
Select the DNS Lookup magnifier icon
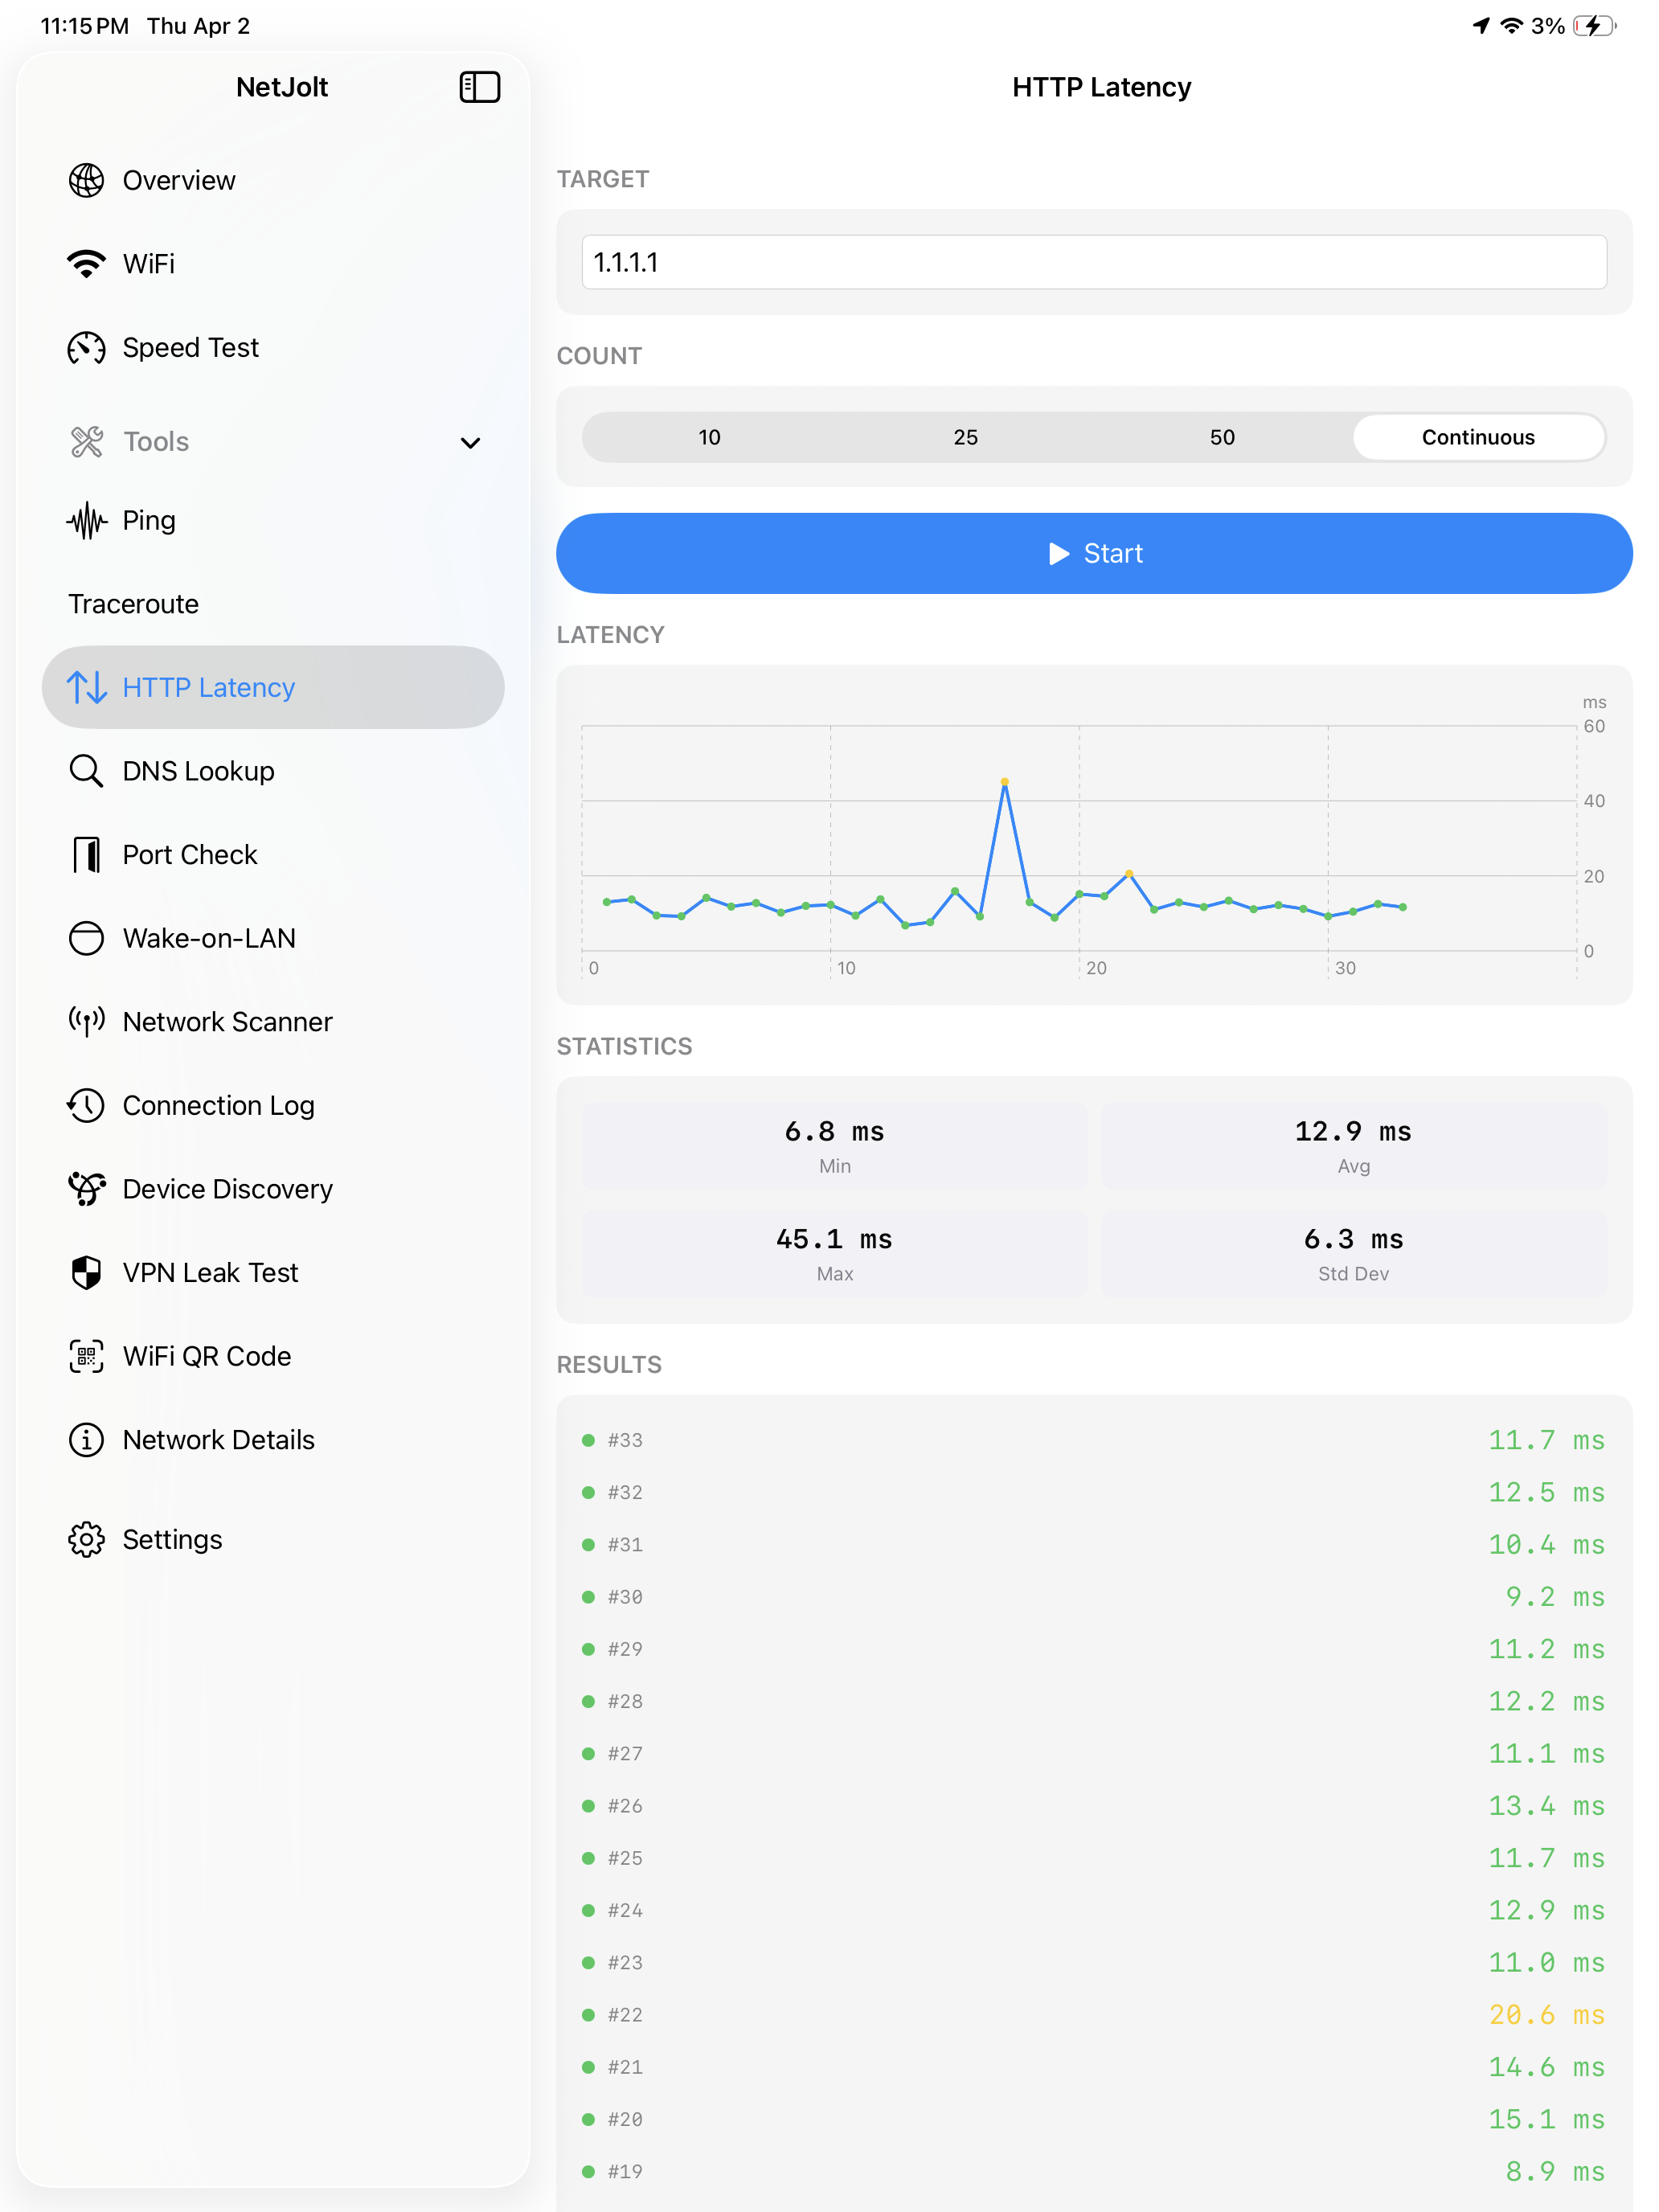pyautogui.click(x=86, y=771)
